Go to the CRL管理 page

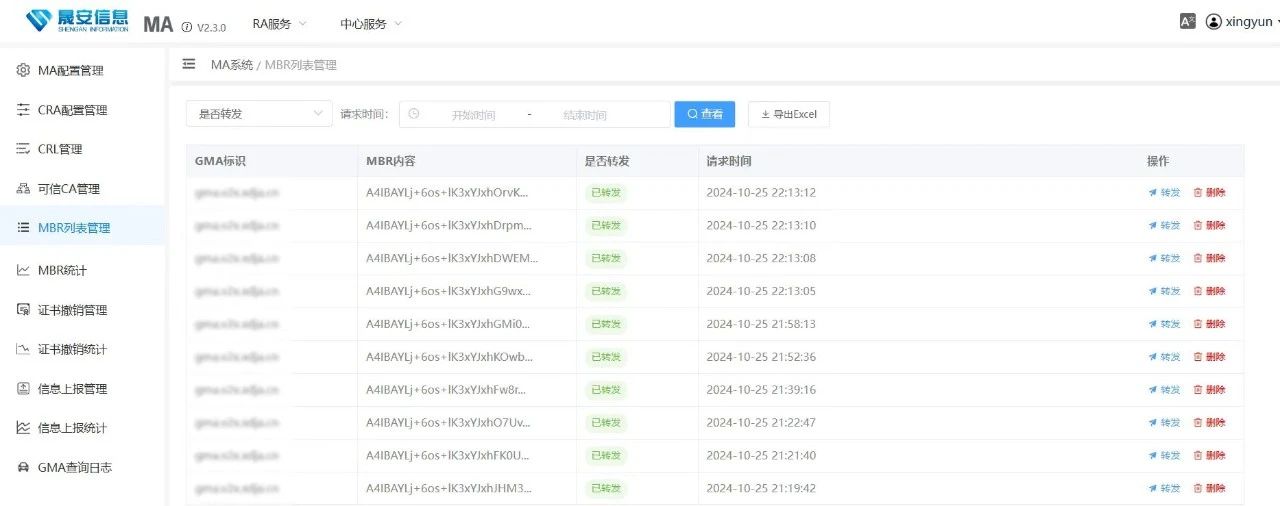(60, 149)
